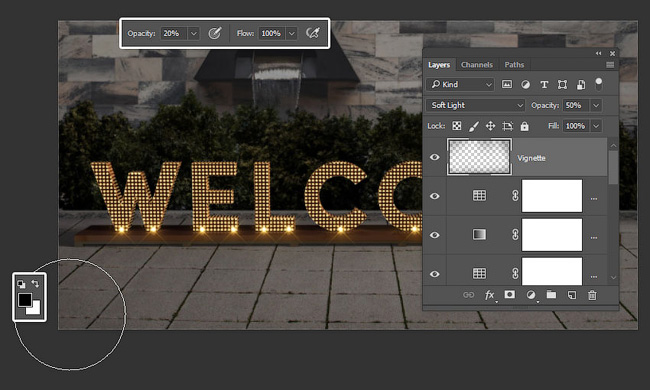Image resolution: width=650 pixels, height=390 pixels.
Task: Hide the bottom visible adjustment layer
Action: coord(434,274)
